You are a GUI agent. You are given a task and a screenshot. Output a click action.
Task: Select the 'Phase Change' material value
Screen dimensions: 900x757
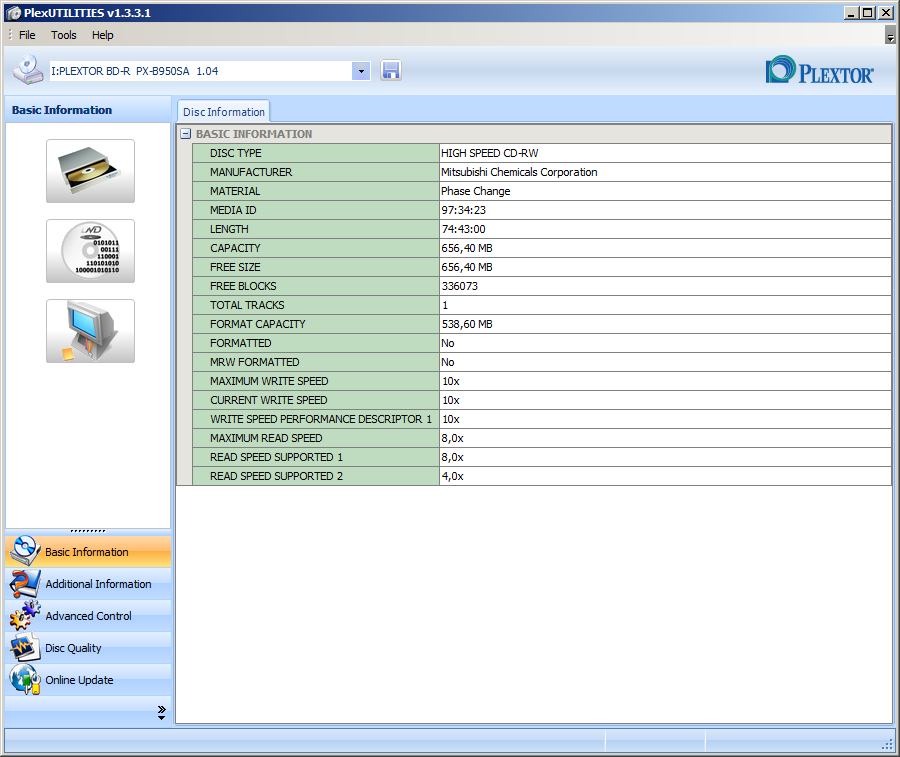[475, 191]
